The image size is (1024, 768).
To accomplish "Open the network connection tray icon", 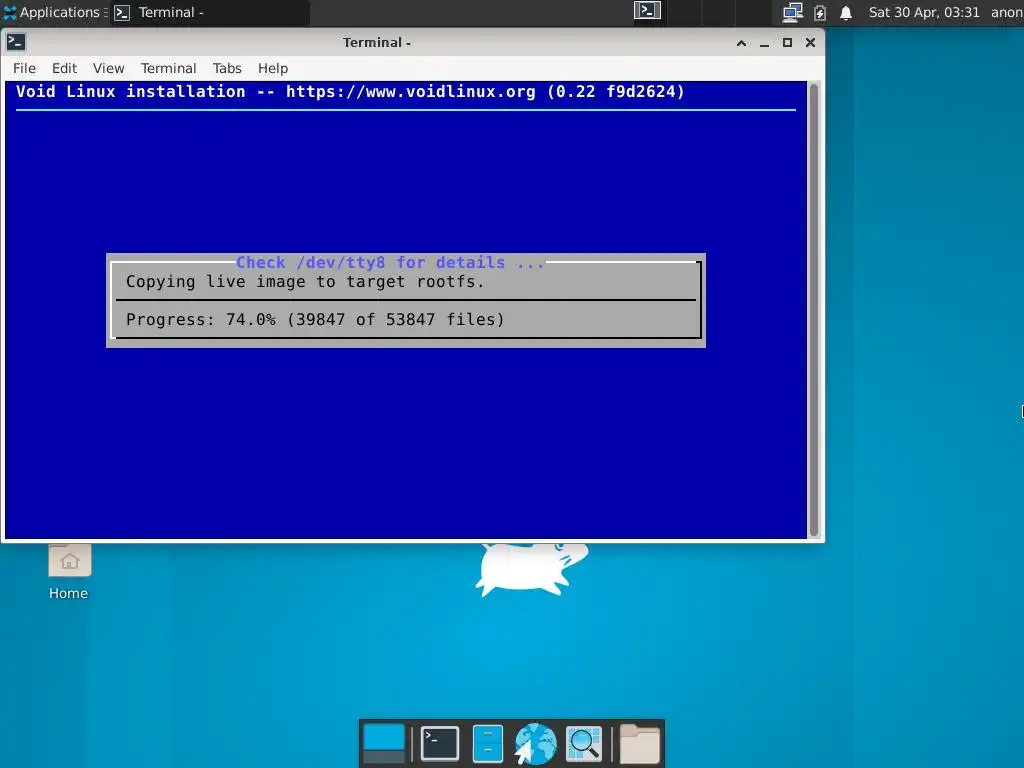I will click(x=792, y=12).
